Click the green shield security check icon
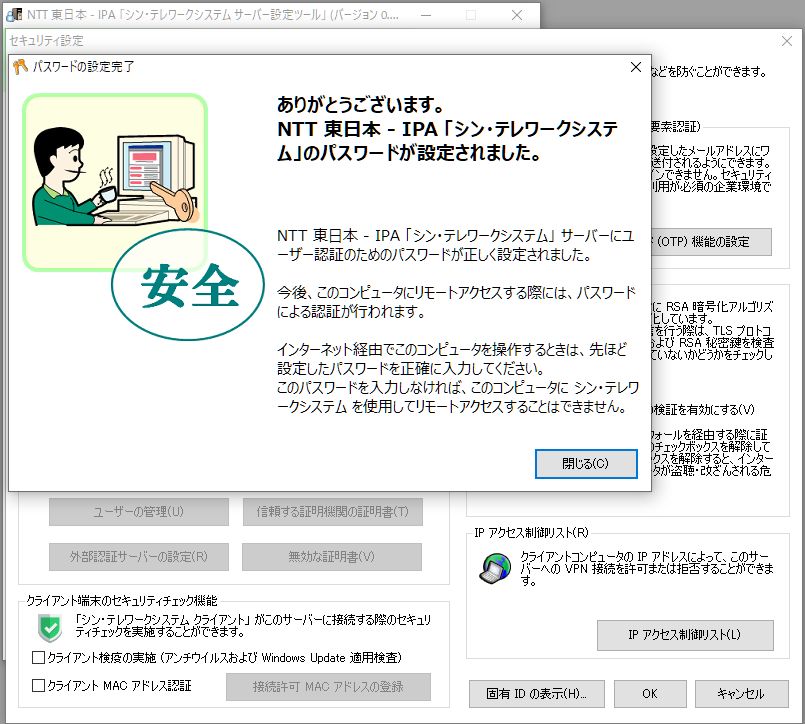Viewport: 805px width, 724px height. (x=50, y=628)
